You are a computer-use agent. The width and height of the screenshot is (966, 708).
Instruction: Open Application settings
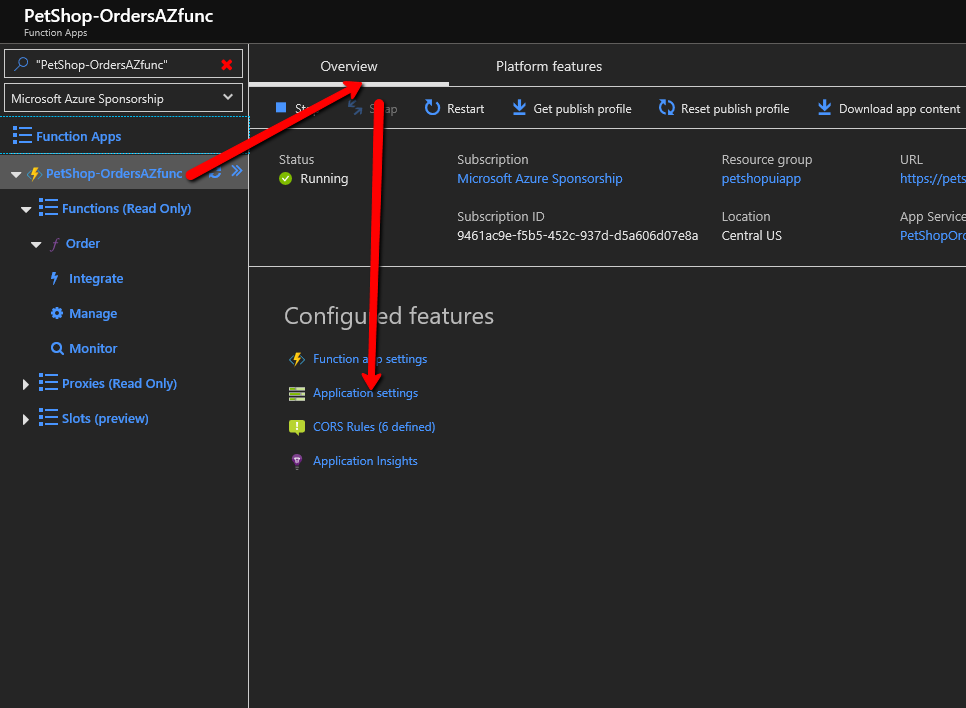tap(365, 393)
